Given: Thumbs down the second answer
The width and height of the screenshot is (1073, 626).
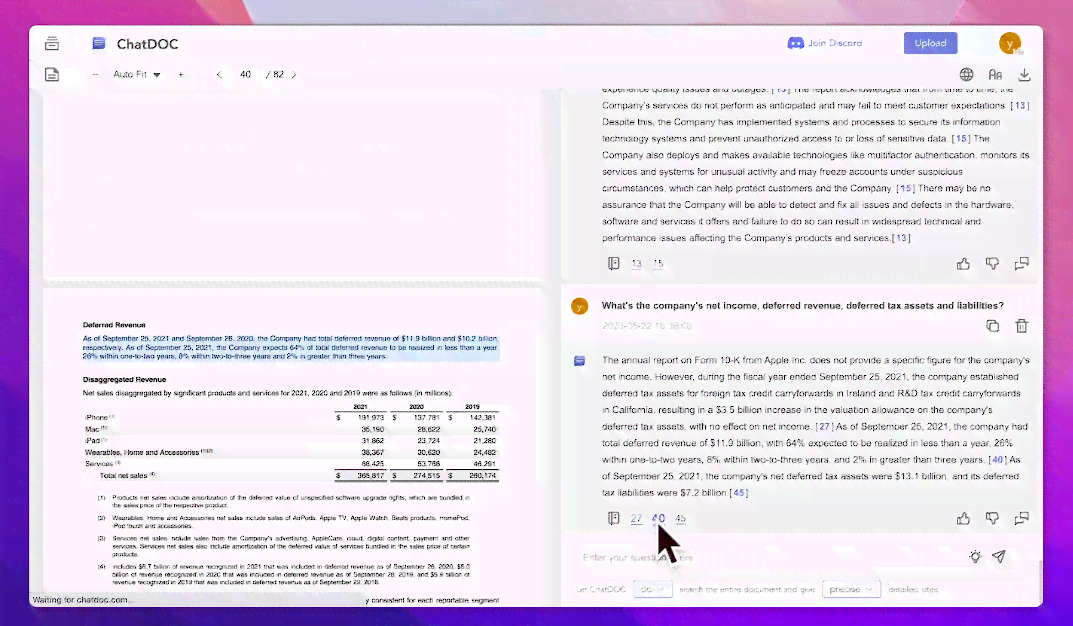Looking at the screenshot, I should coord(992,519).
